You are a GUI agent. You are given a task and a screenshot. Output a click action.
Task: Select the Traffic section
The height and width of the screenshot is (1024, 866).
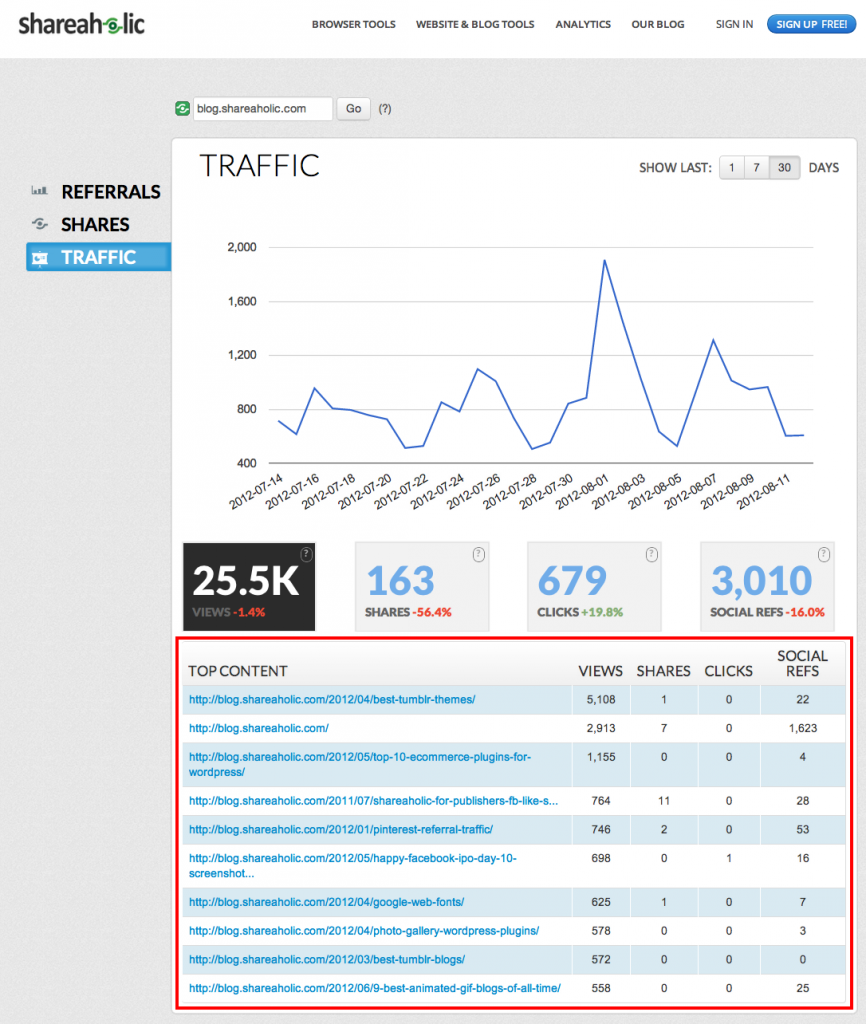[99, 257]
